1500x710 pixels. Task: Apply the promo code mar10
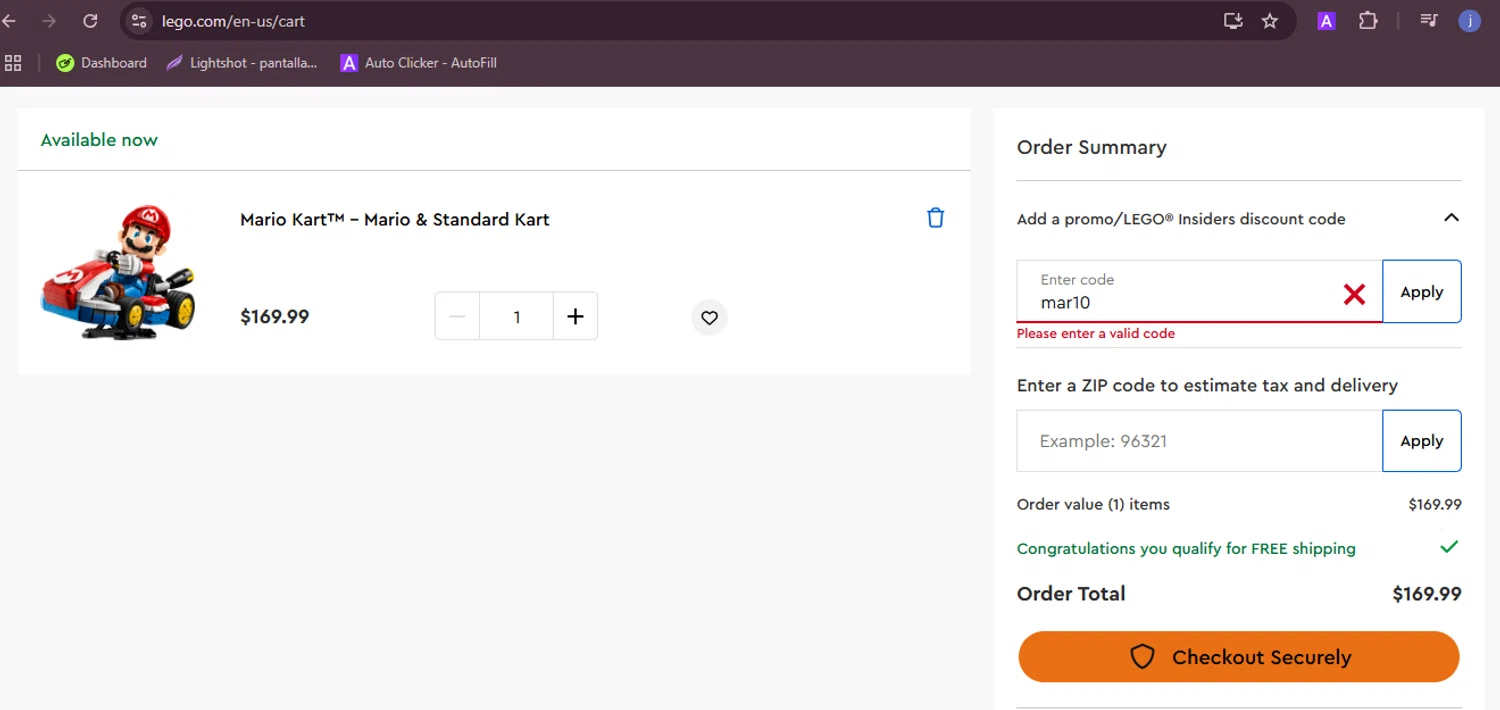tap(1421, 292)
